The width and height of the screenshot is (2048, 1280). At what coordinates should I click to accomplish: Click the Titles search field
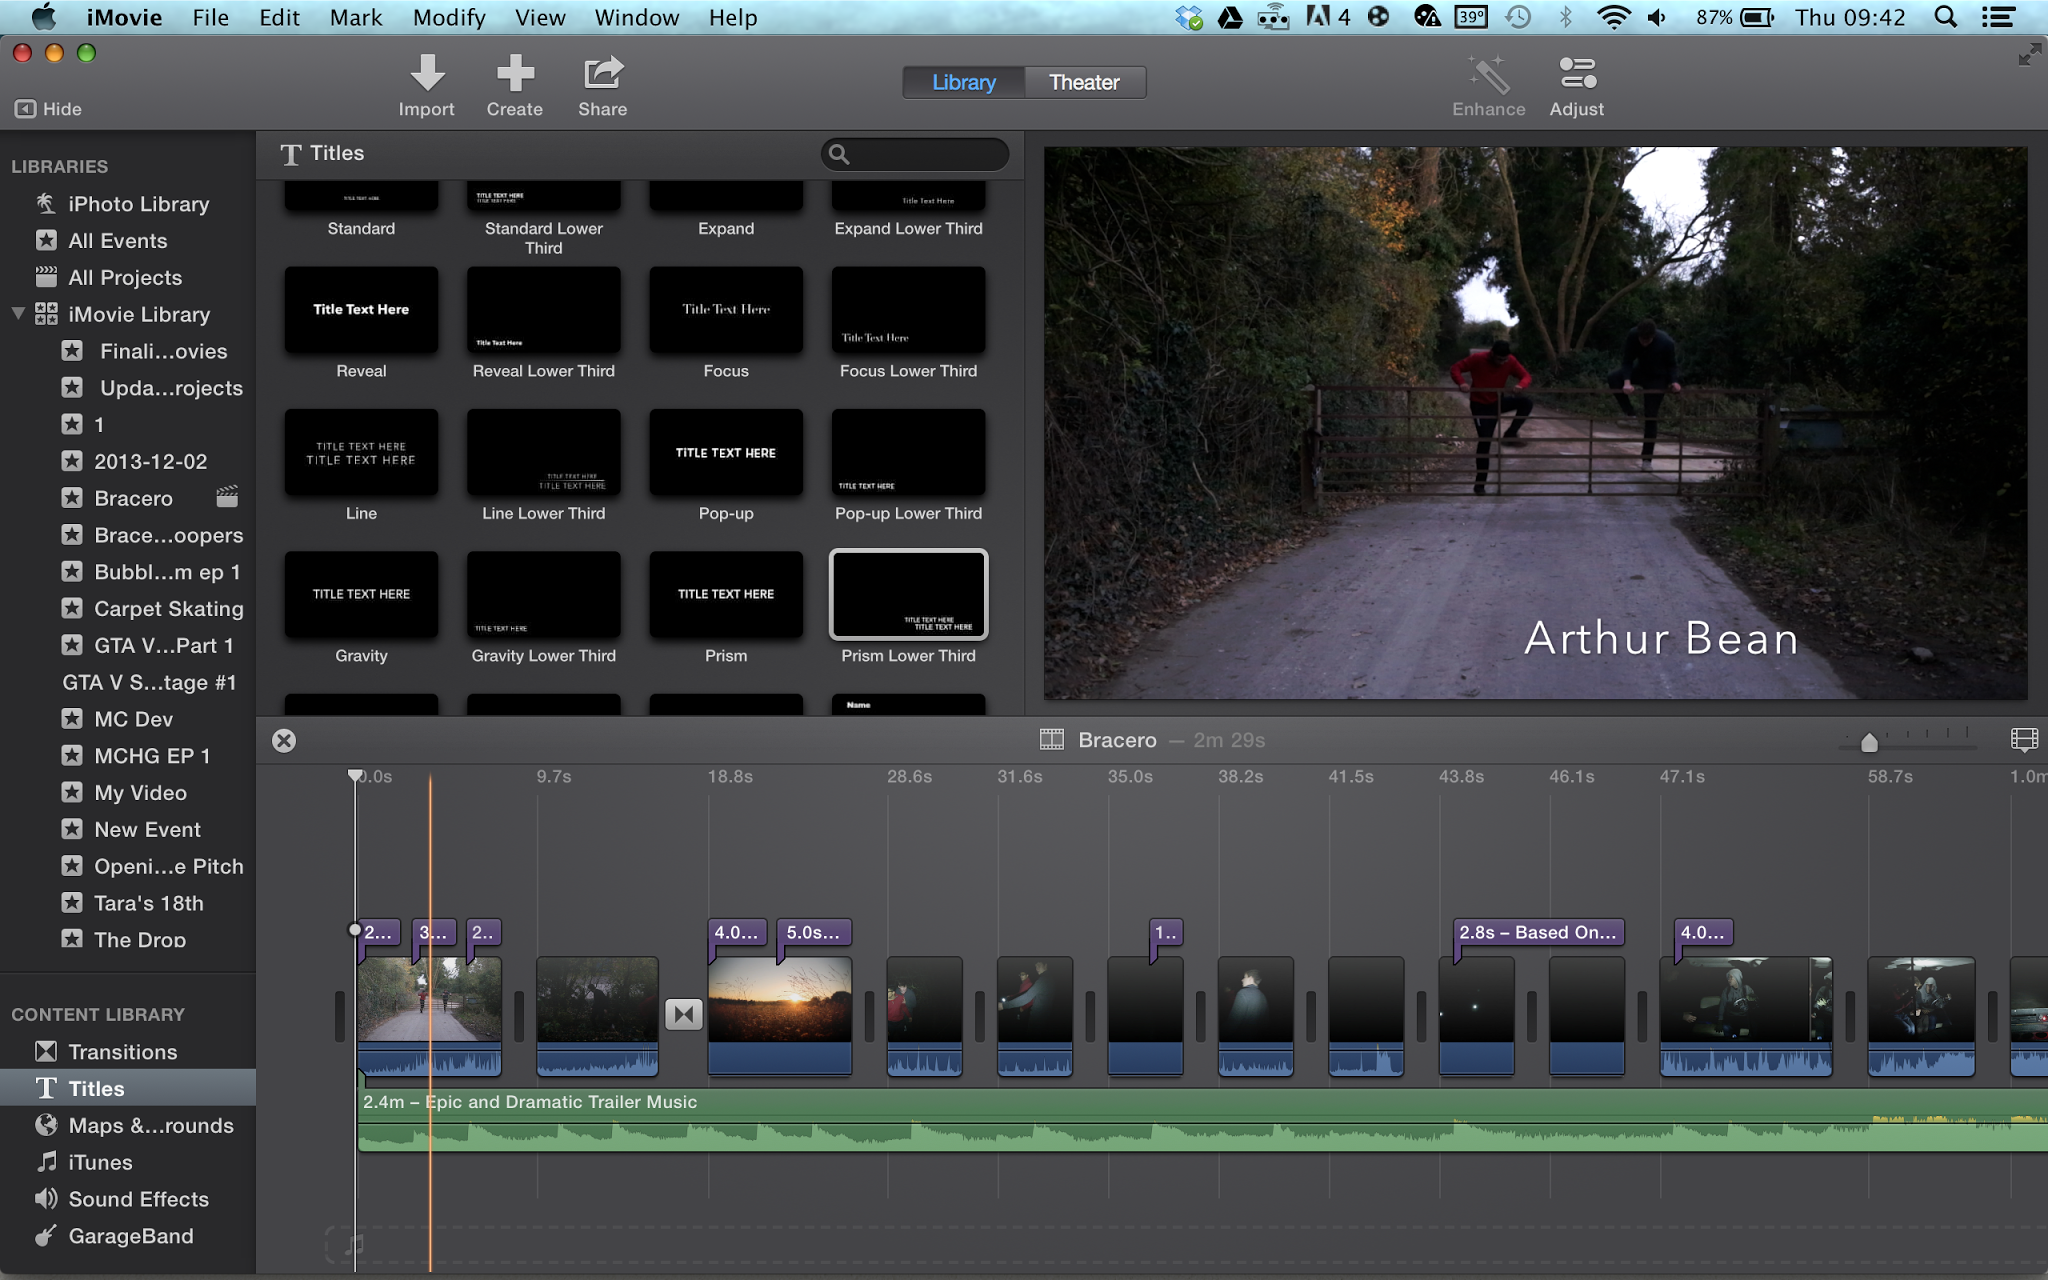click(x=915, y=154)
